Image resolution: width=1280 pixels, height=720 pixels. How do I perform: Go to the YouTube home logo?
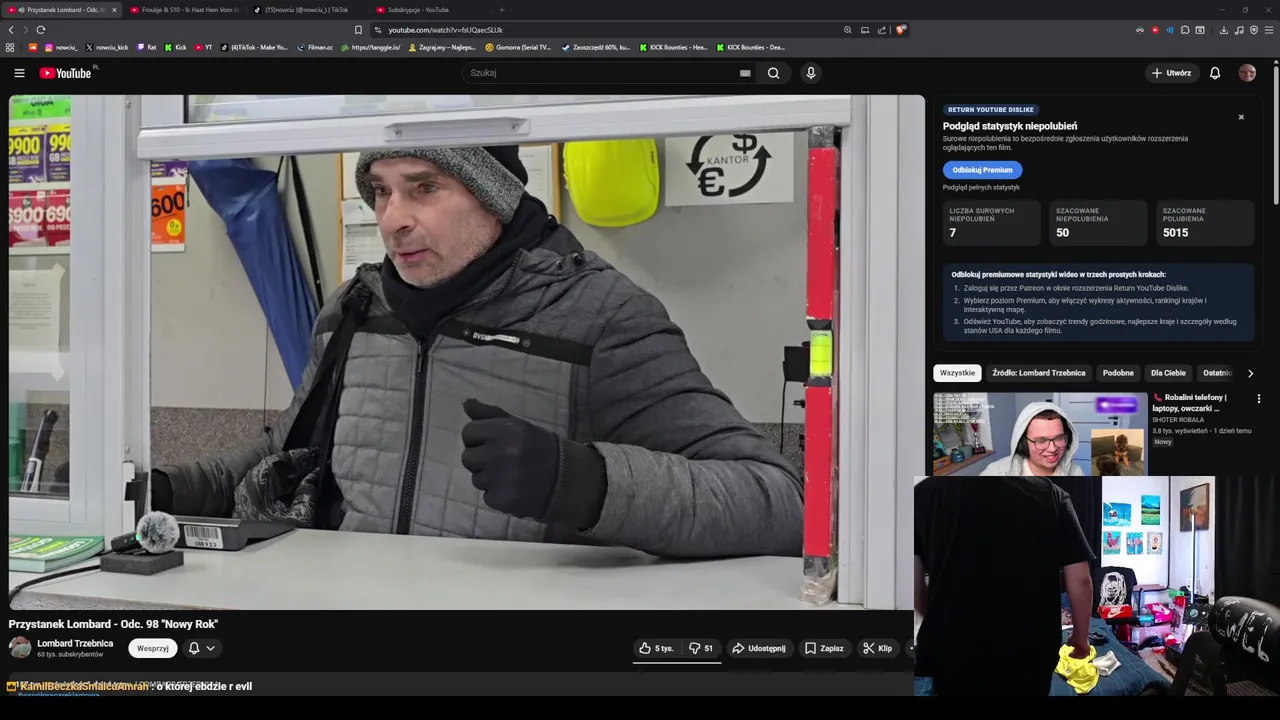66,73
